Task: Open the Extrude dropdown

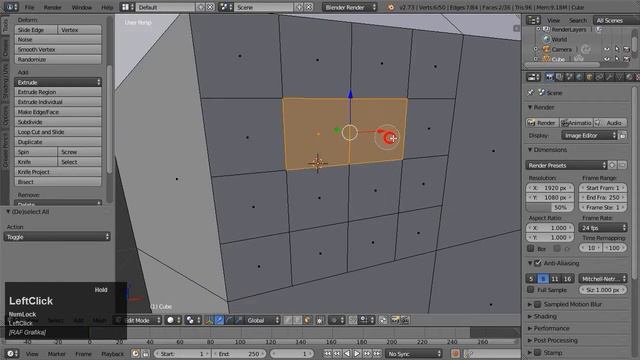Action: [58, 82]
